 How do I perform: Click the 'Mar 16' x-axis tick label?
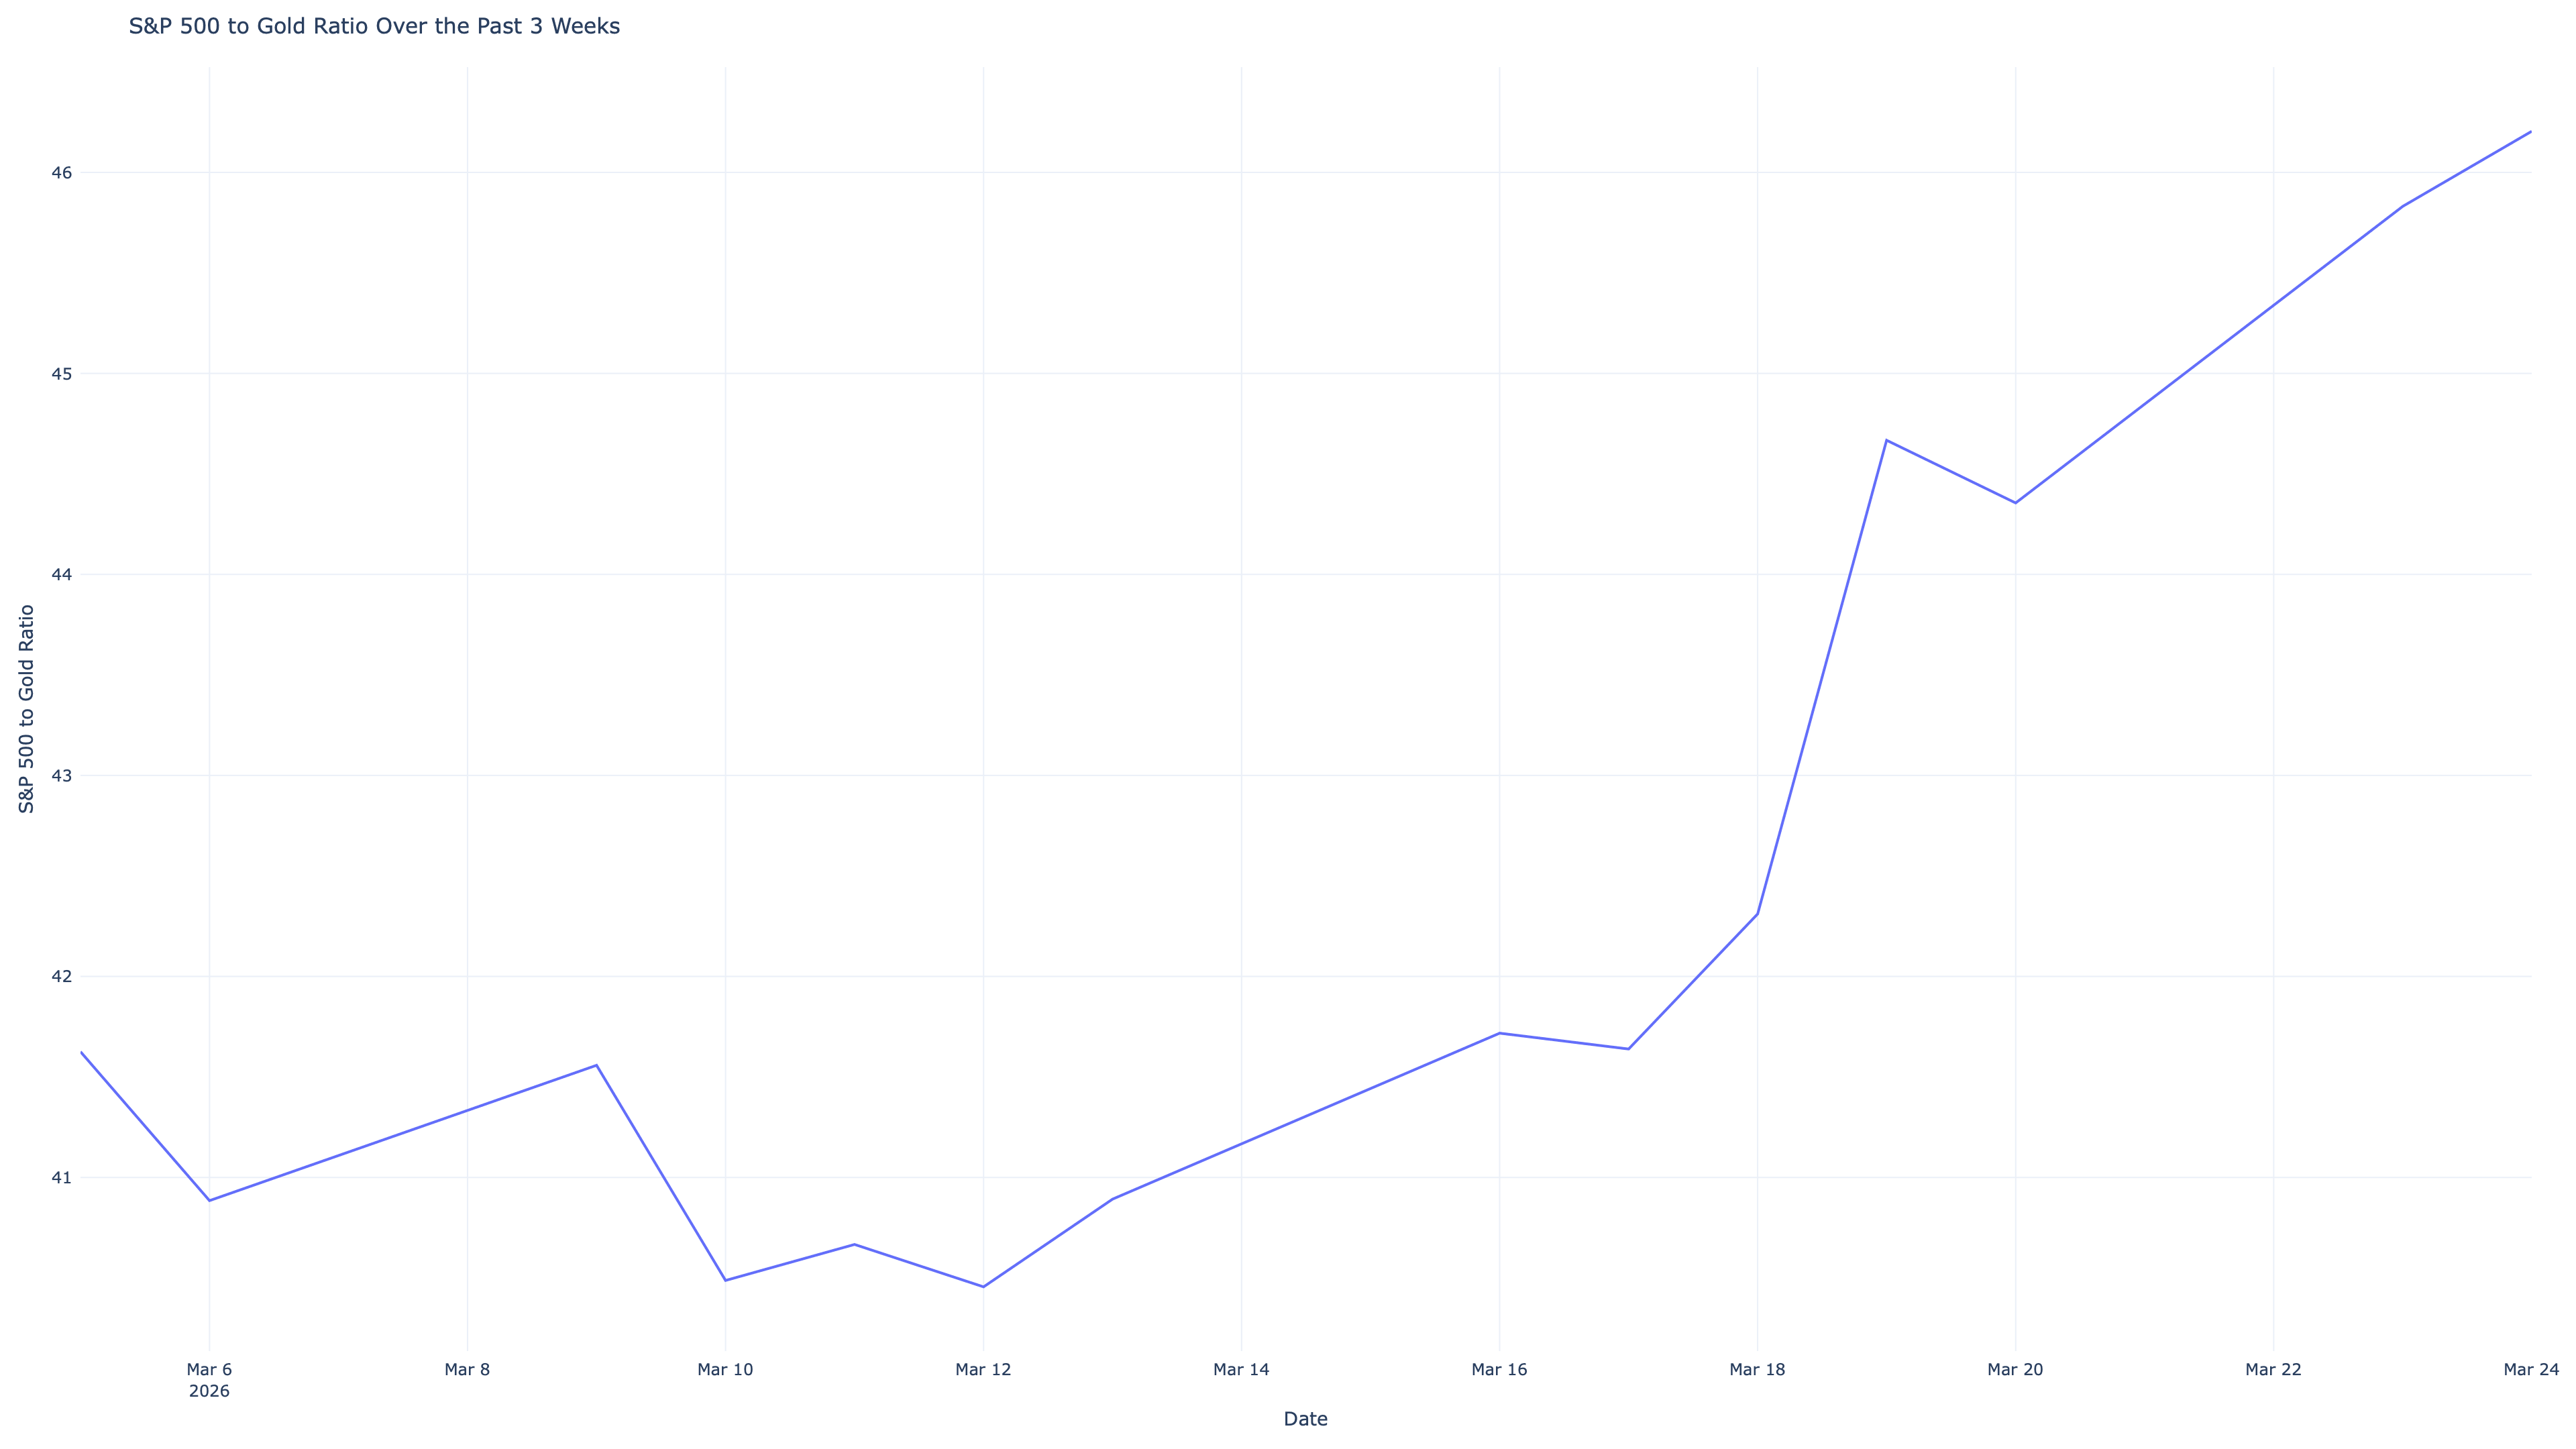pyautogui.click(x=1499, y=1369)
